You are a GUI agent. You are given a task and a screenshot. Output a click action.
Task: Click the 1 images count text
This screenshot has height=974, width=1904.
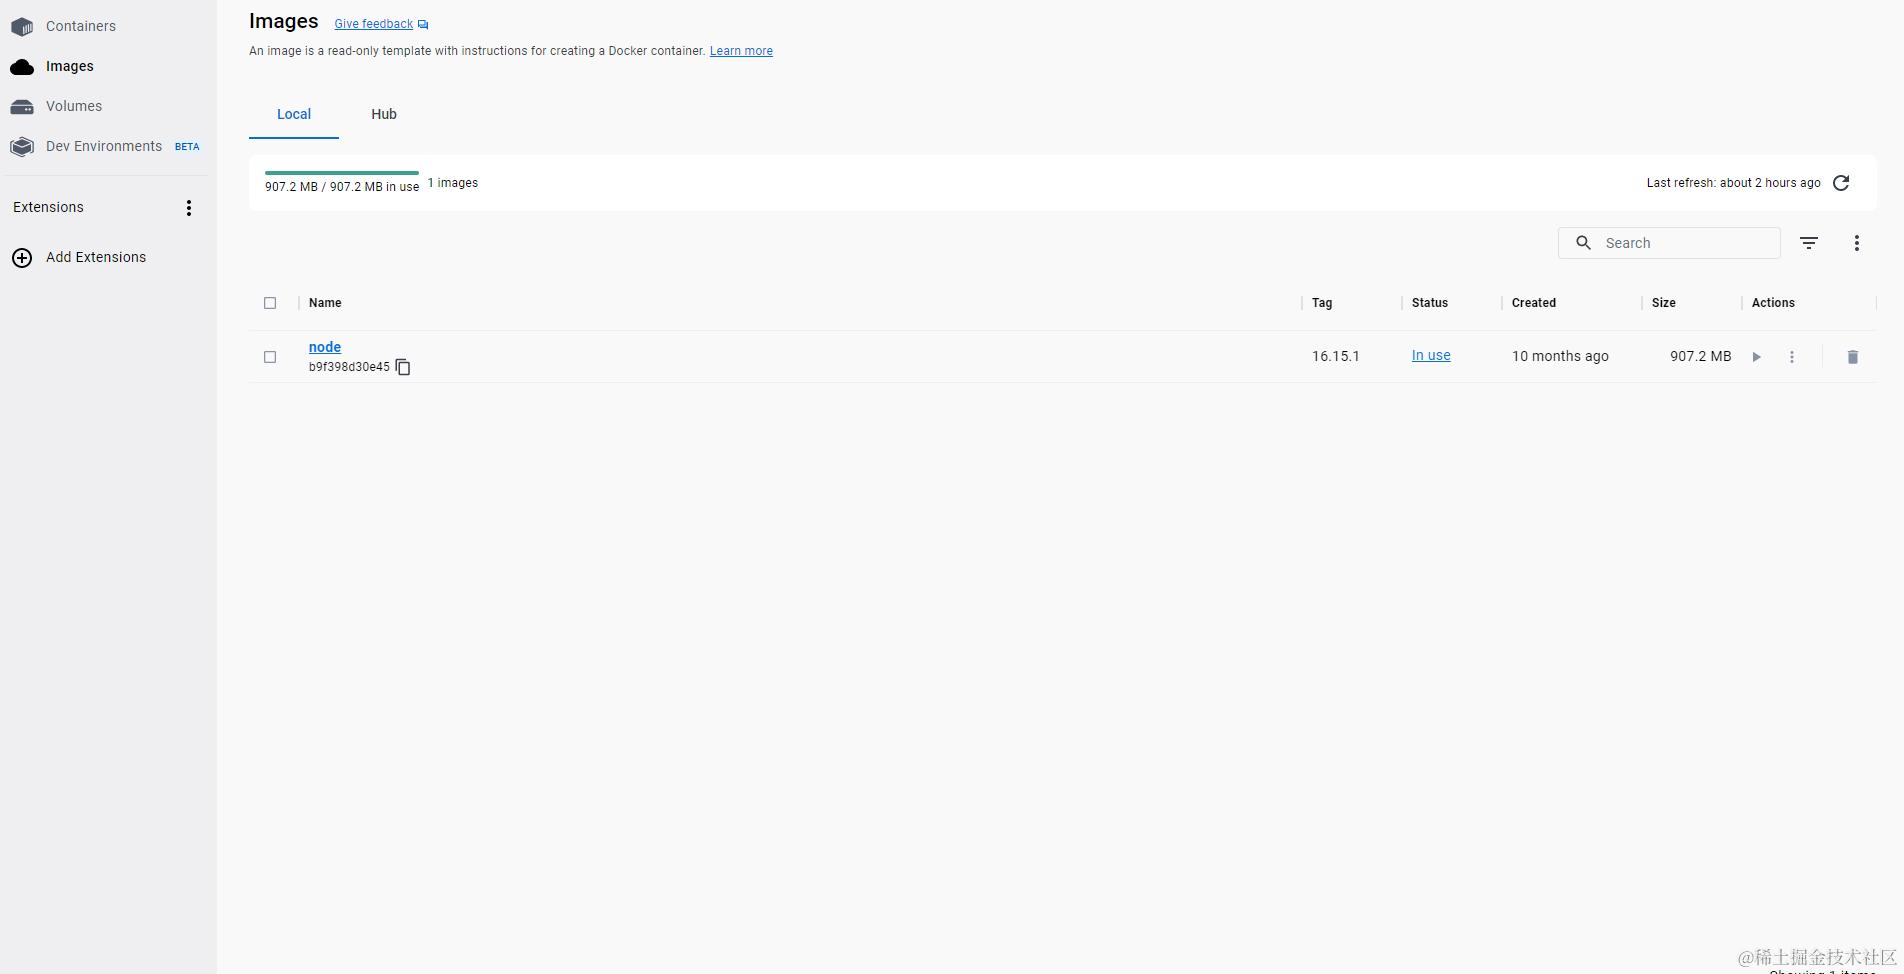pos(453,183)
